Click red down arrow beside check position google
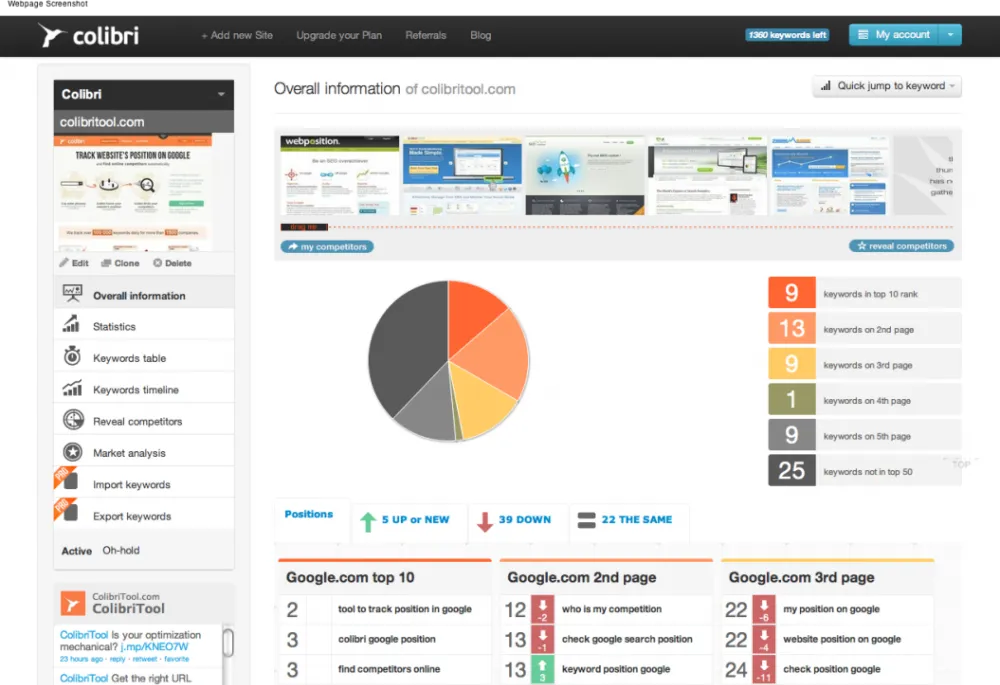This screenshot has height=685, width=1000. tap(764, 670)
